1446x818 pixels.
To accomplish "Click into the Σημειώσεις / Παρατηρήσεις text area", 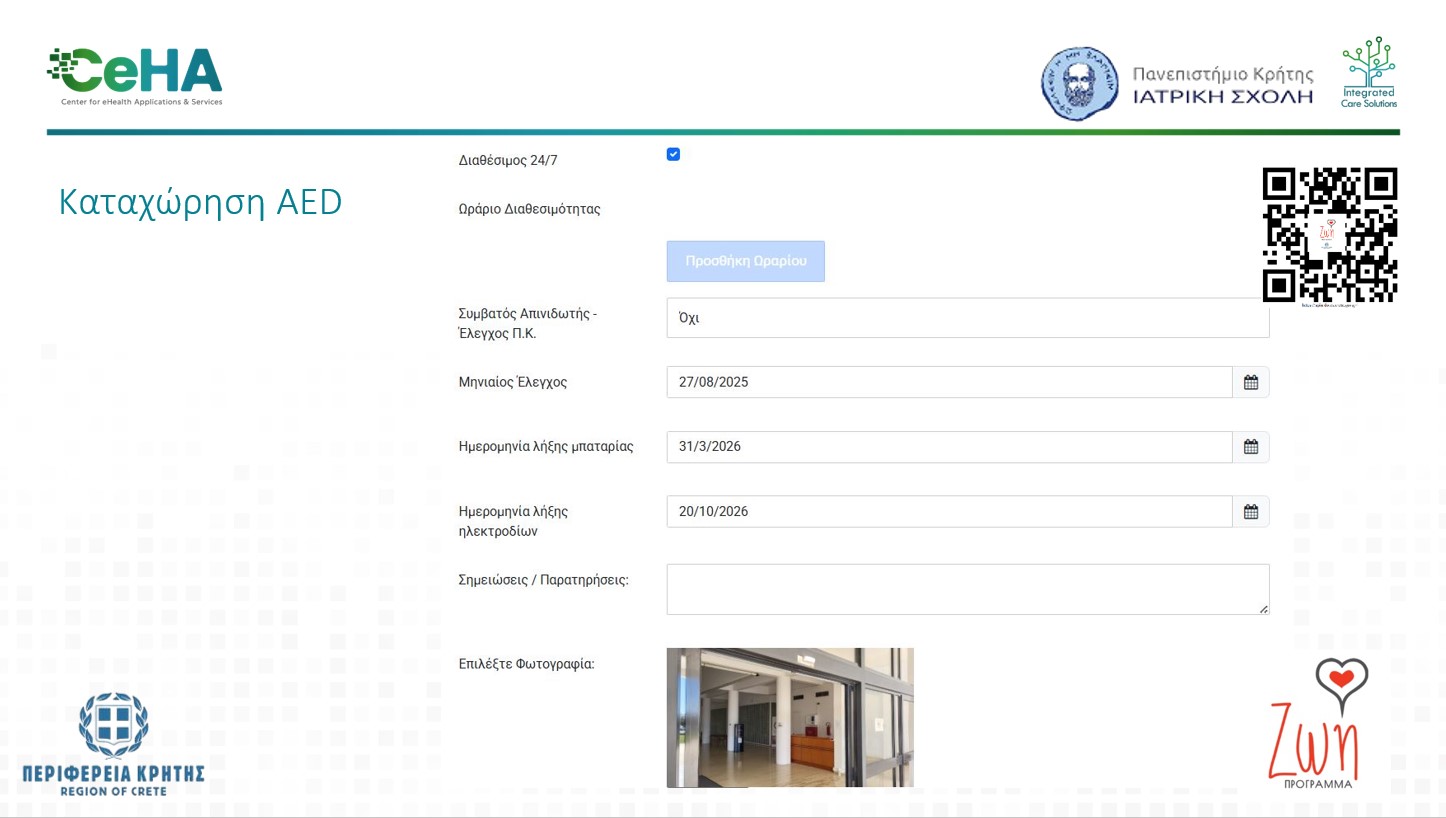I will 966,589.
